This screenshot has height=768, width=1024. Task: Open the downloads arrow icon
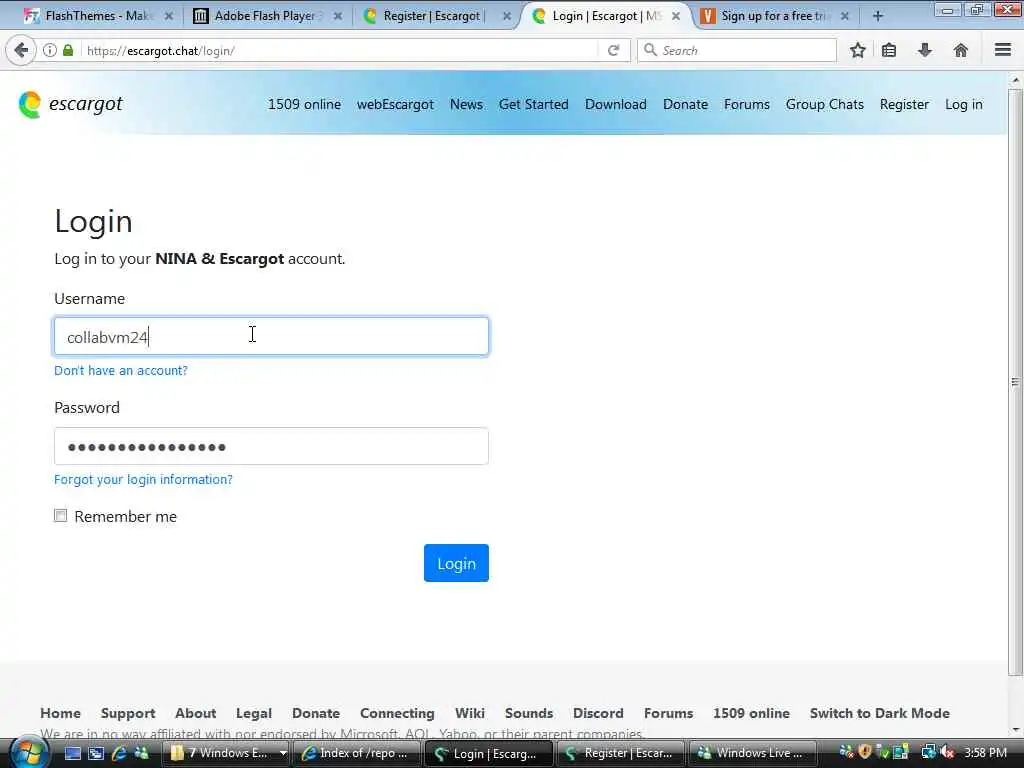coord(925,50)
